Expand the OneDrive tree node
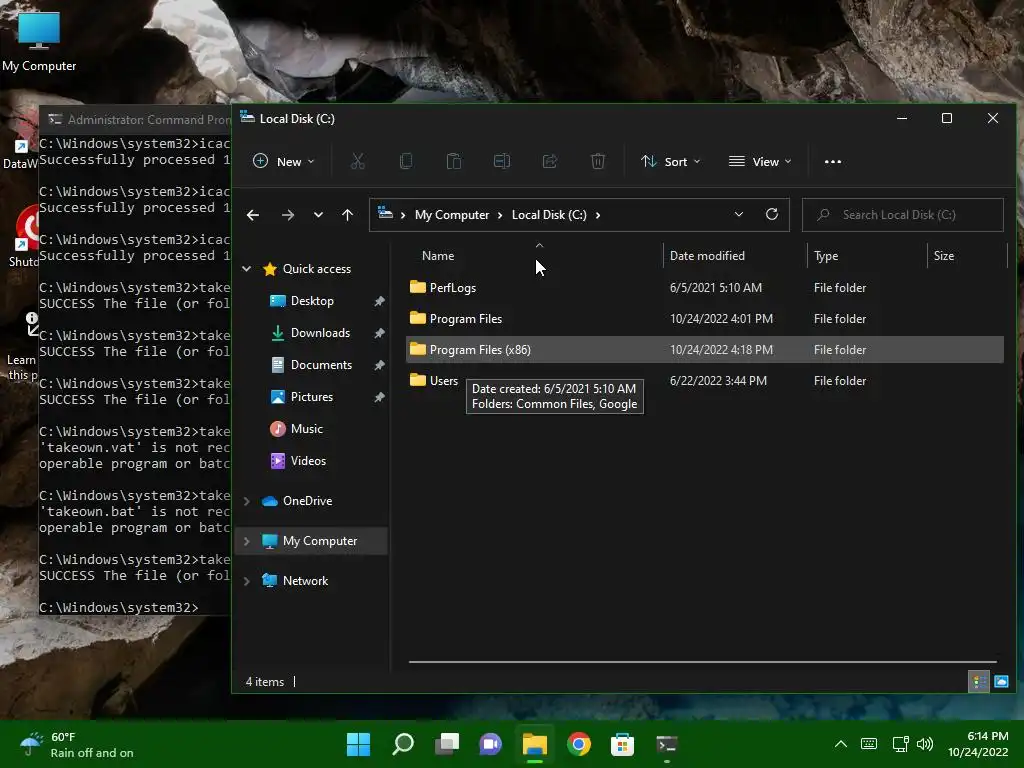 [247, 501]
